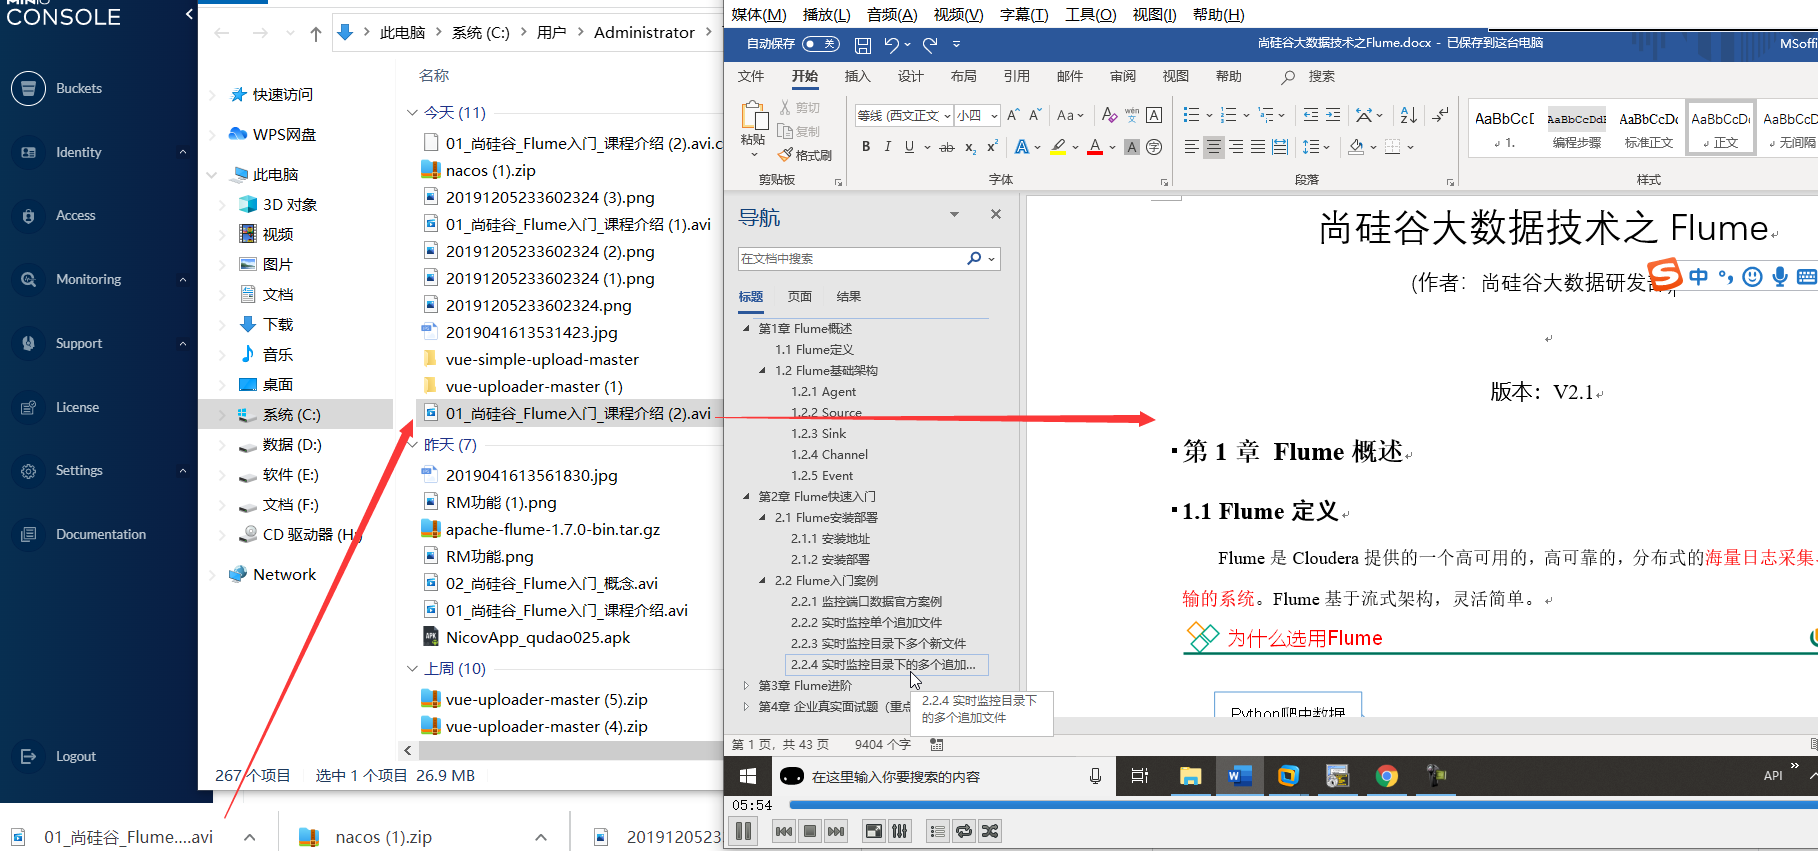Pause playback in media player
This screenshot has width=1818, height=851.
pos(743,831)
